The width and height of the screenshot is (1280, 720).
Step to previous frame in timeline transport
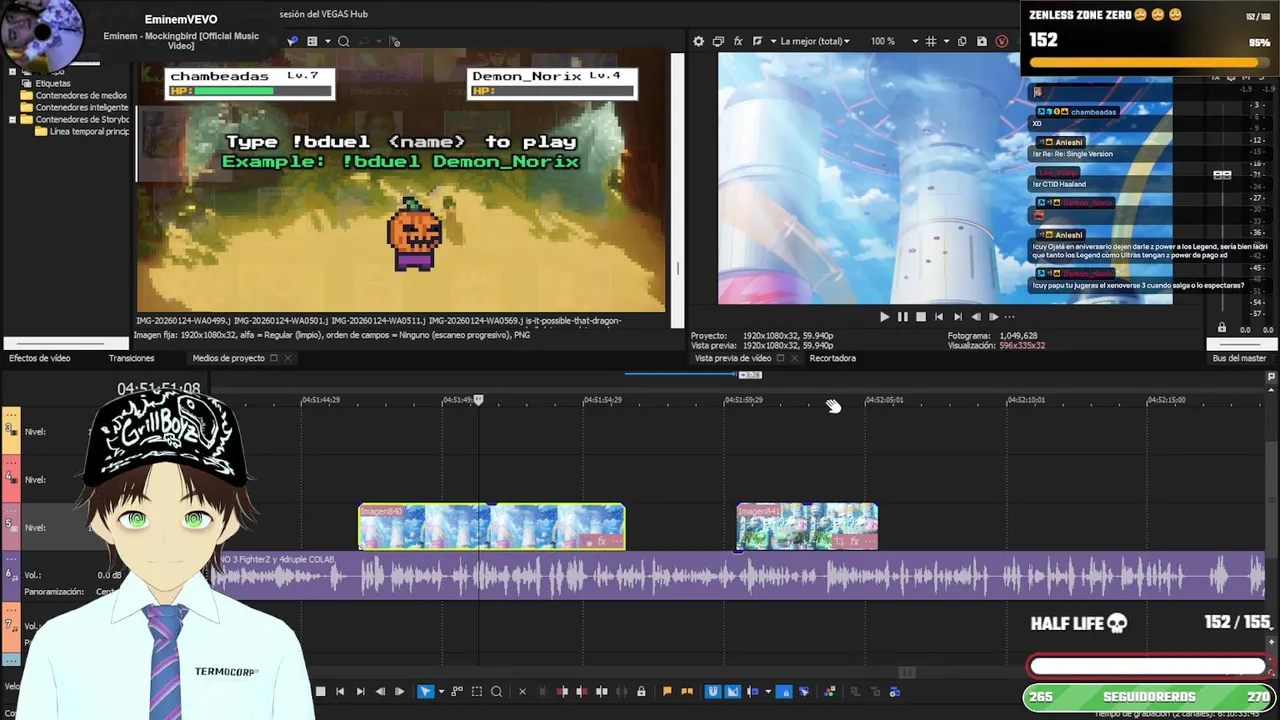(x=380, y=691)
